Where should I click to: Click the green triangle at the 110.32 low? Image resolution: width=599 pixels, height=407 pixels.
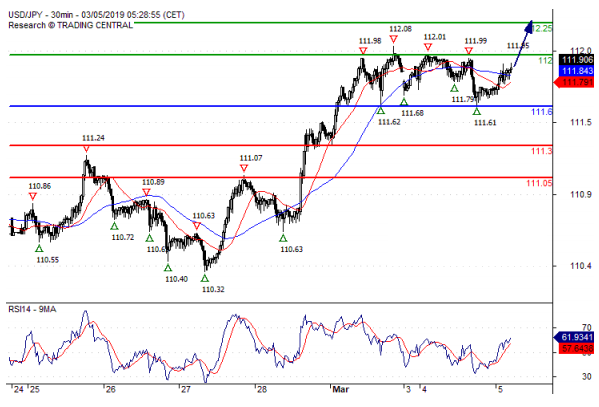pyautogui.click(x=205, y=278)
